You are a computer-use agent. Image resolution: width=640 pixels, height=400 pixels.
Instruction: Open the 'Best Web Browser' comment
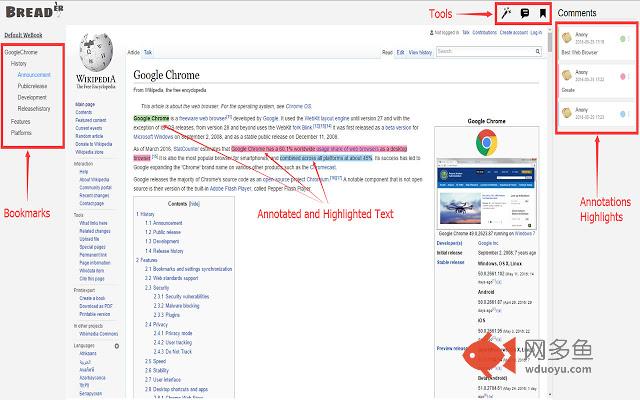point(597,43)
